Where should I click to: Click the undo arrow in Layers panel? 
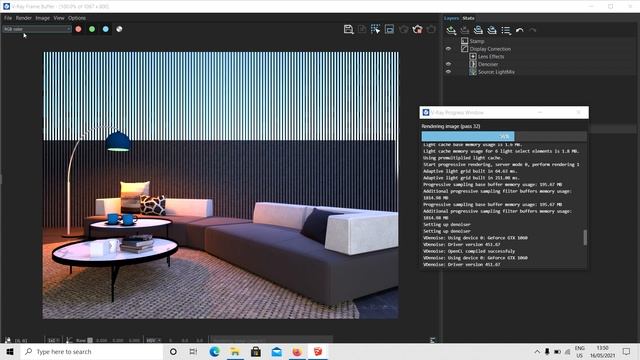pos(519,30)
